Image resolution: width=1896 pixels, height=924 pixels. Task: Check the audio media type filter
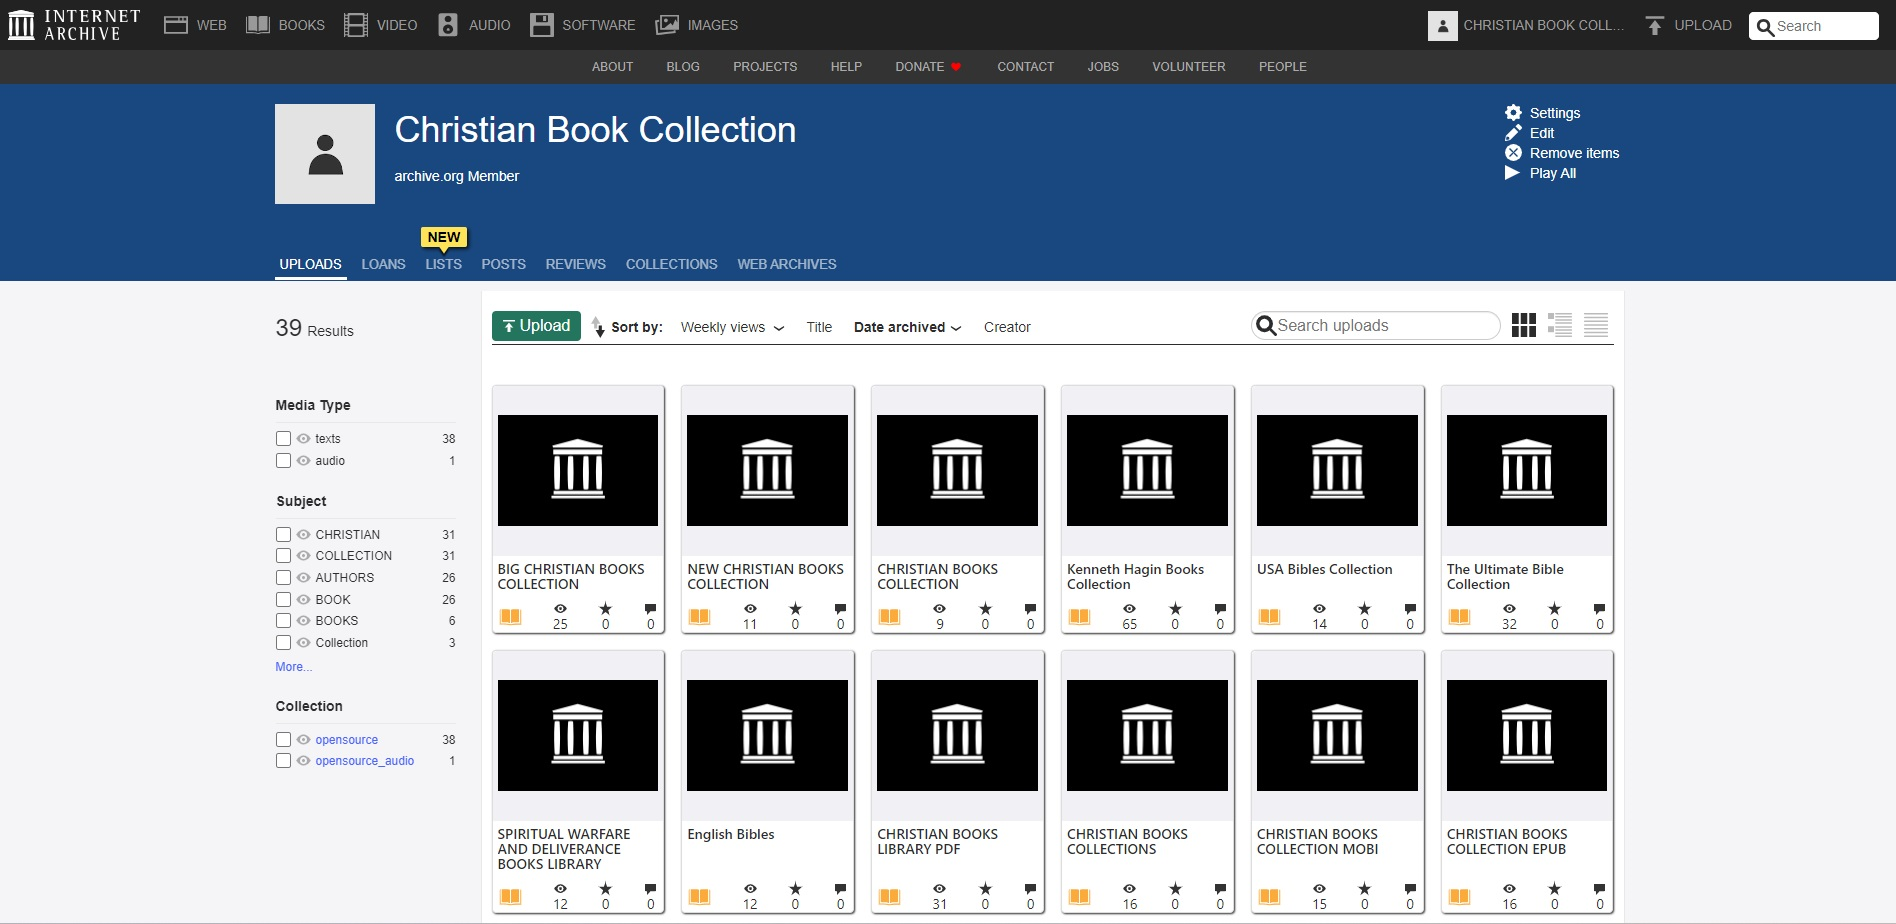(283, 461)
